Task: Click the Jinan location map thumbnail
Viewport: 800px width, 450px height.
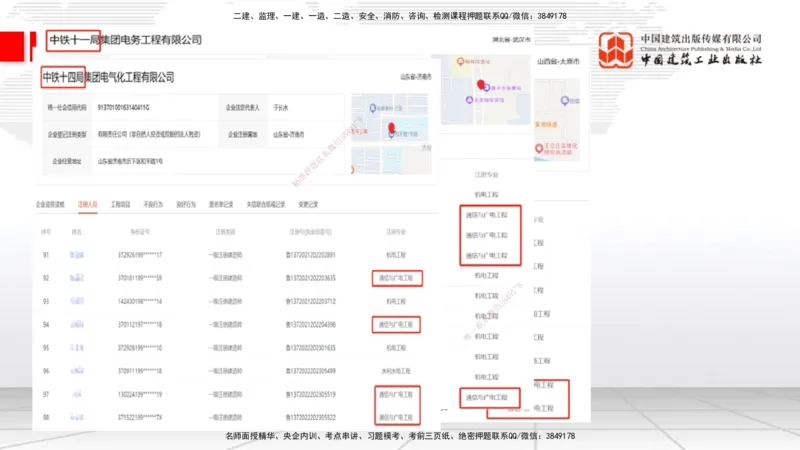Action: 391,134
